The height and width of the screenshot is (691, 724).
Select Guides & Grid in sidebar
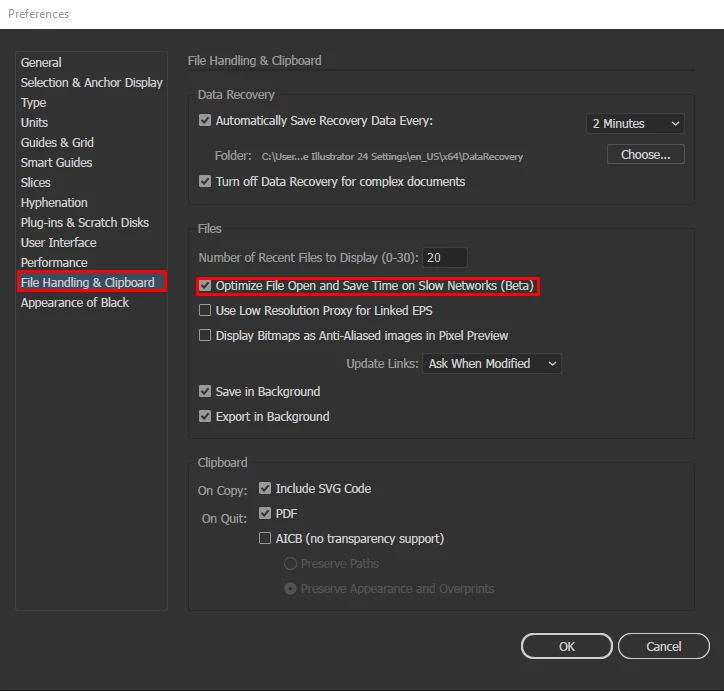[57, 142]
